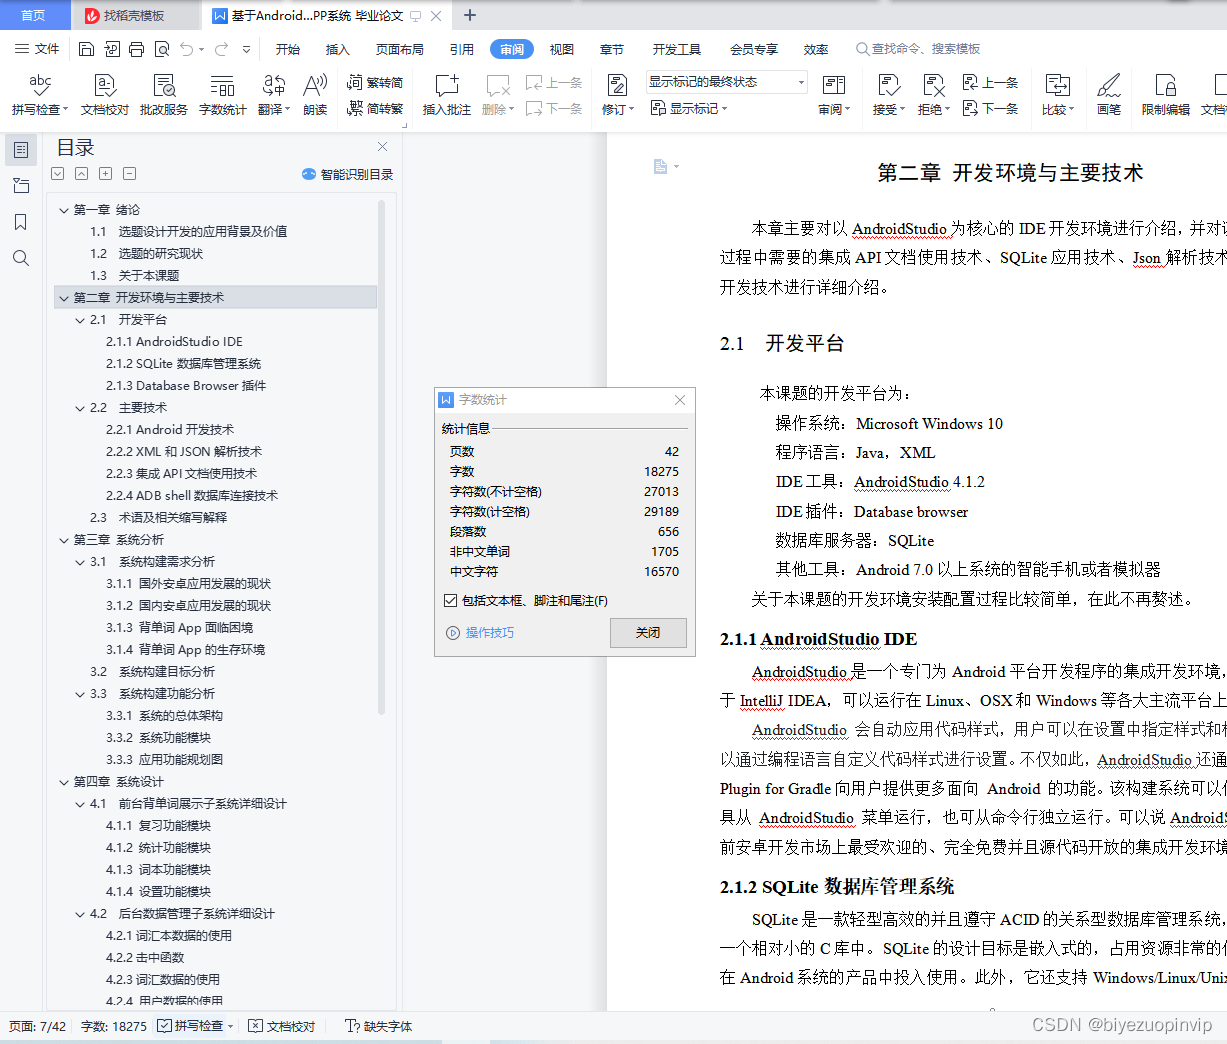Enable 限制编辑 restrict editing
The image size is (1227, 1044).
pos(1163,95)
